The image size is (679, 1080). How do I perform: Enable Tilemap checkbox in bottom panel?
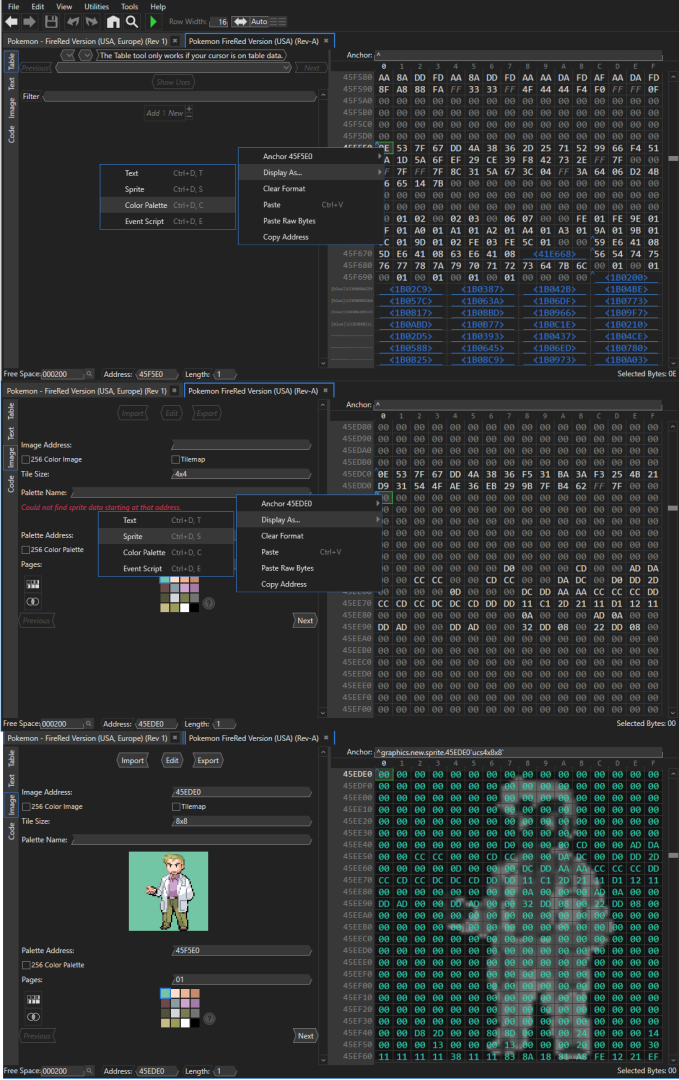(x=176, y=807)
